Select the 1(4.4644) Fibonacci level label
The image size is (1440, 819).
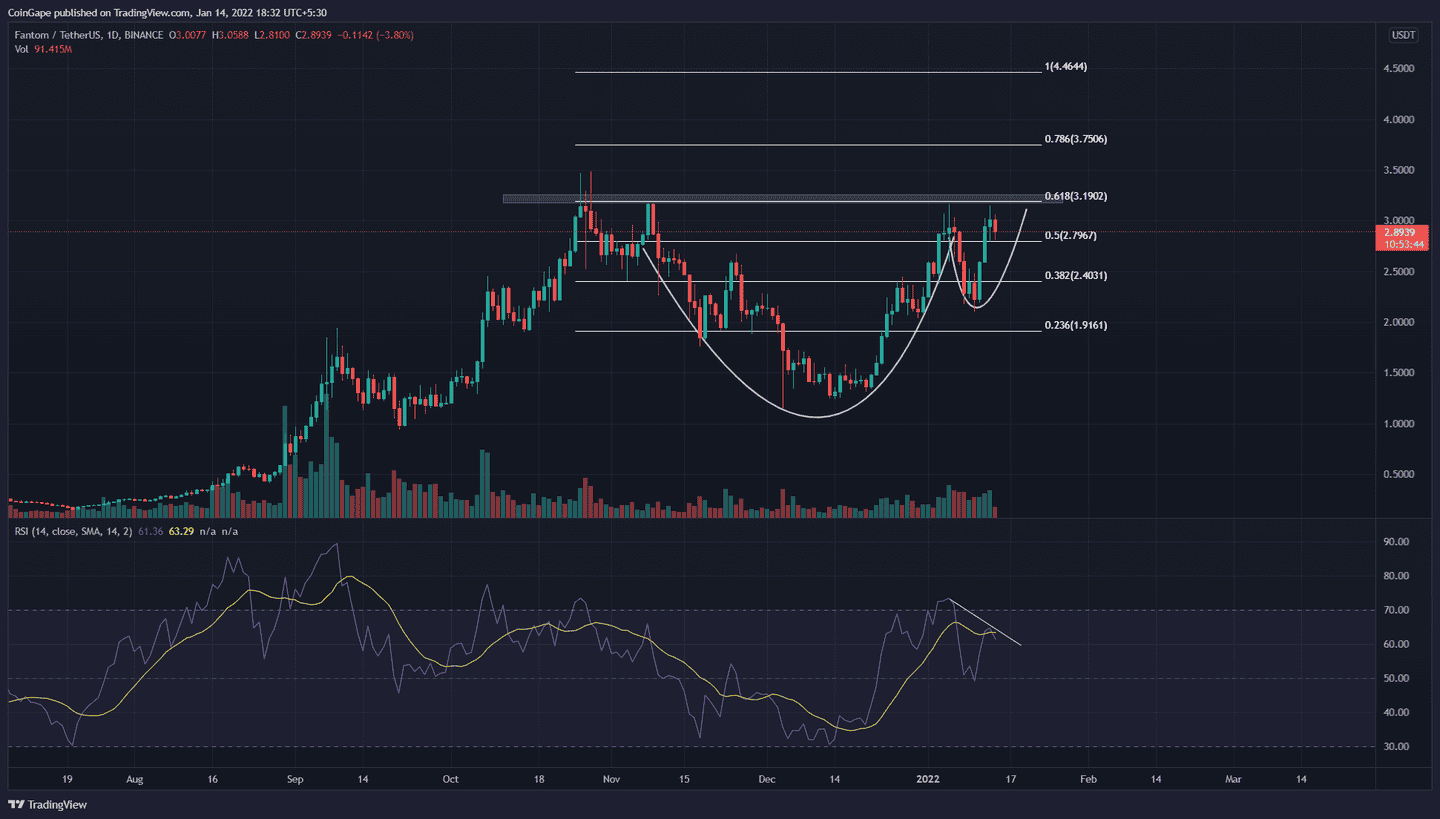pos(1065,67)
